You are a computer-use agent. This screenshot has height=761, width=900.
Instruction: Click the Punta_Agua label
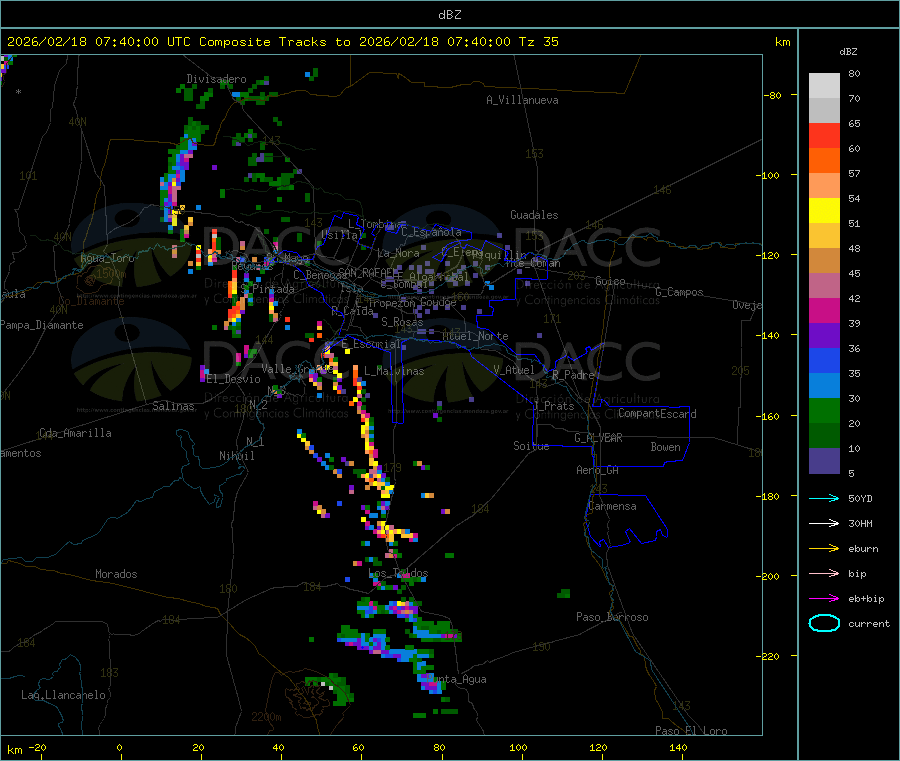tap(456, 680)
